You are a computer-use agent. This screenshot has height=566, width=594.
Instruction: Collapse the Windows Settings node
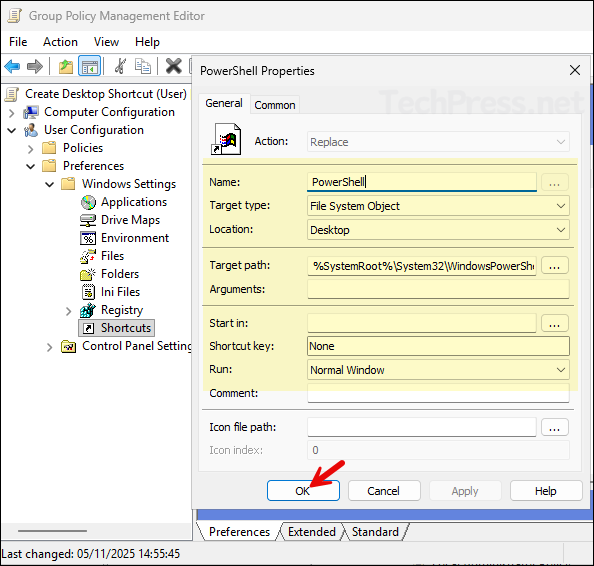50,184
